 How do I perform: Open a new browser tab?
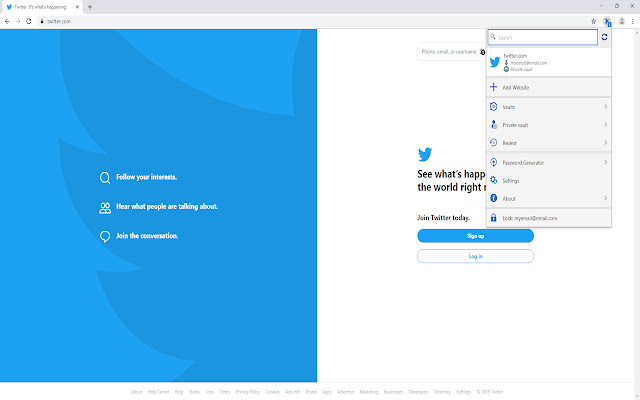90,7
